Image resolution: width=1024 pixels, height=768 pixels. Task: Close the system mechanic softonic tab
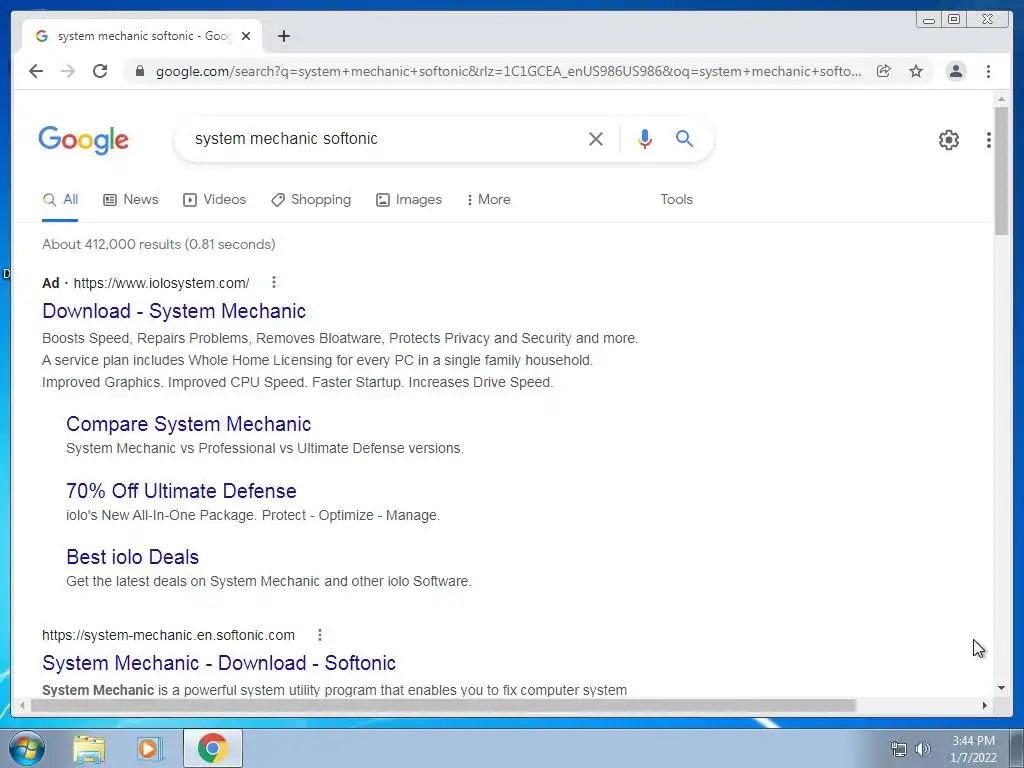point(246,36)
